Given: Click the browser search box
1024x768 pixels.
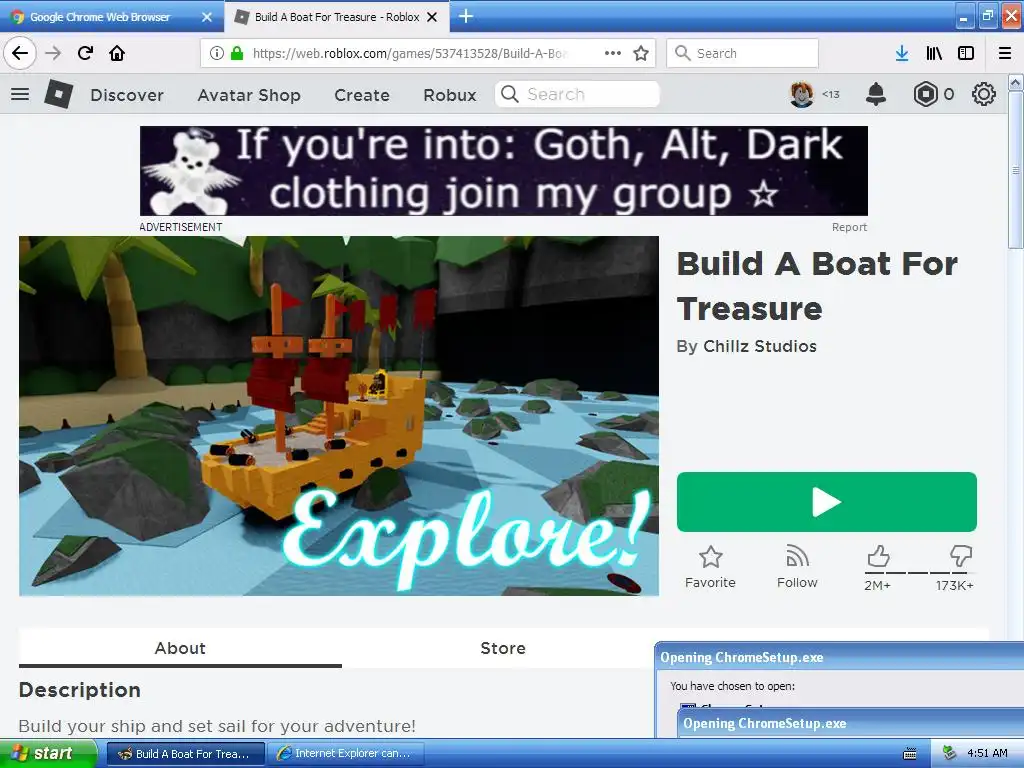Looking at the screenshot, I should point(742,53).
